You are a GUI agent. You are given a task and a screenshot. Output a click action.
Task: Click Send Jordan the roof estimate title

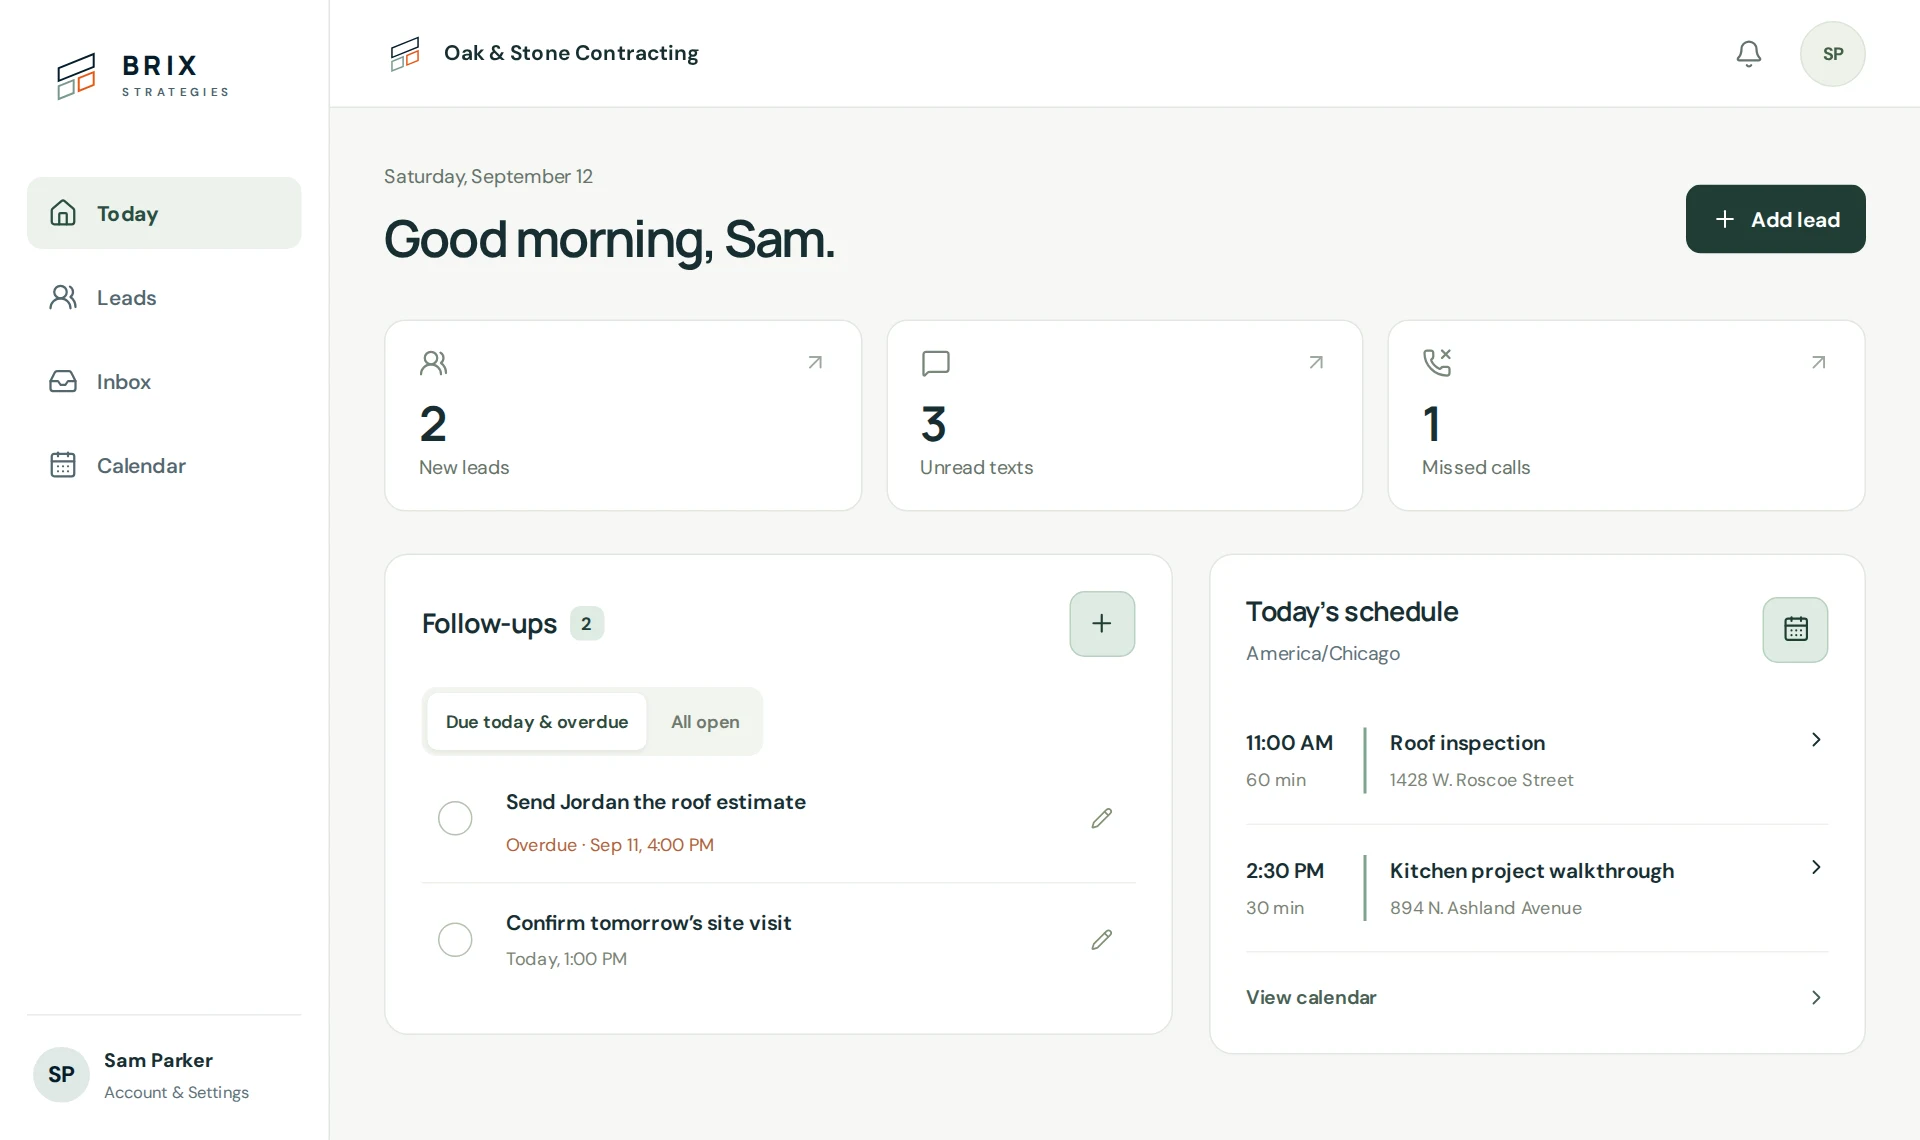point(656,802)
